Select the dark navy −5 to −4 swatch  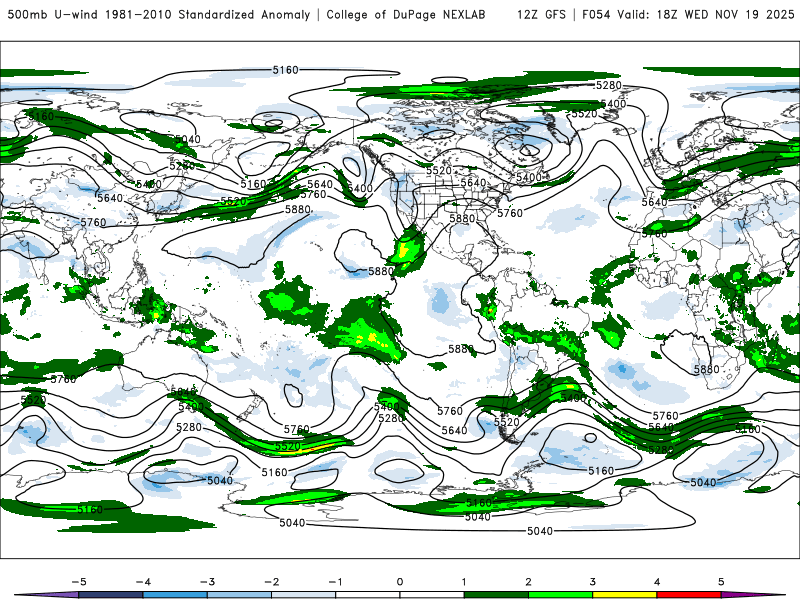click(x=111, y=595)
